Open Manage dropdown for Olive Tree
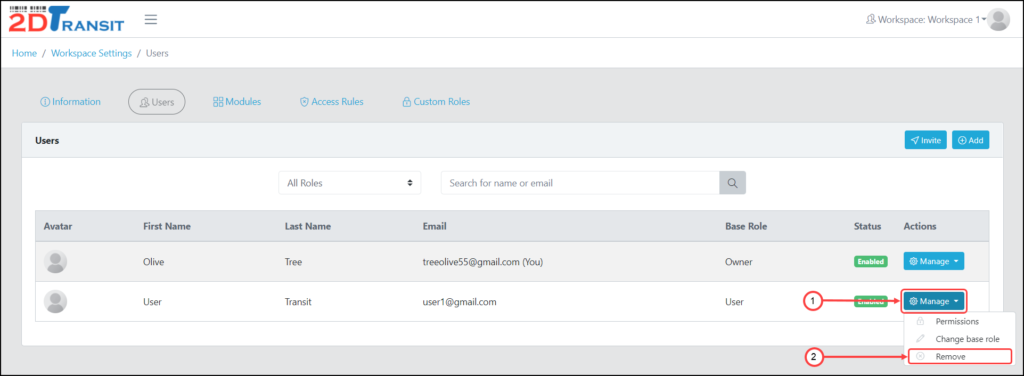The height and width of the screenshot is (376, 1024). pyautogui.click(x=933, y=261)
